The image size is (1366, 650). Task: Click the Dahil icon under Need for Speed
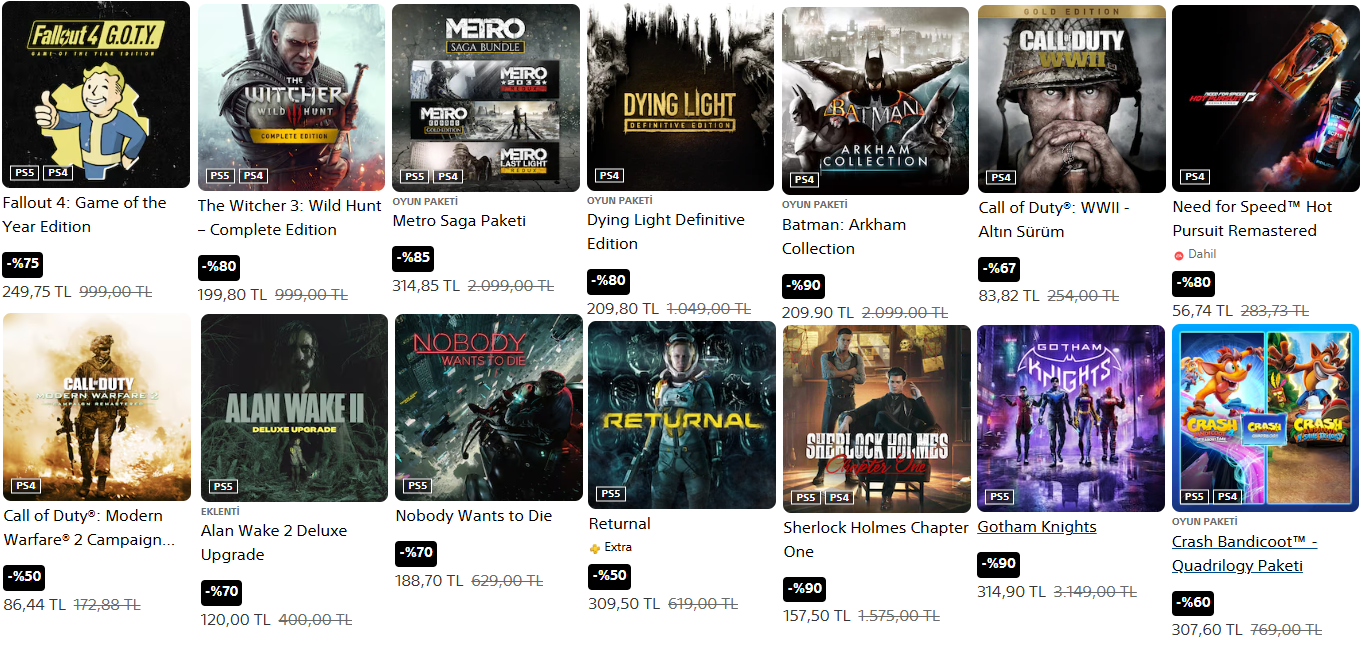(1179, 255)
